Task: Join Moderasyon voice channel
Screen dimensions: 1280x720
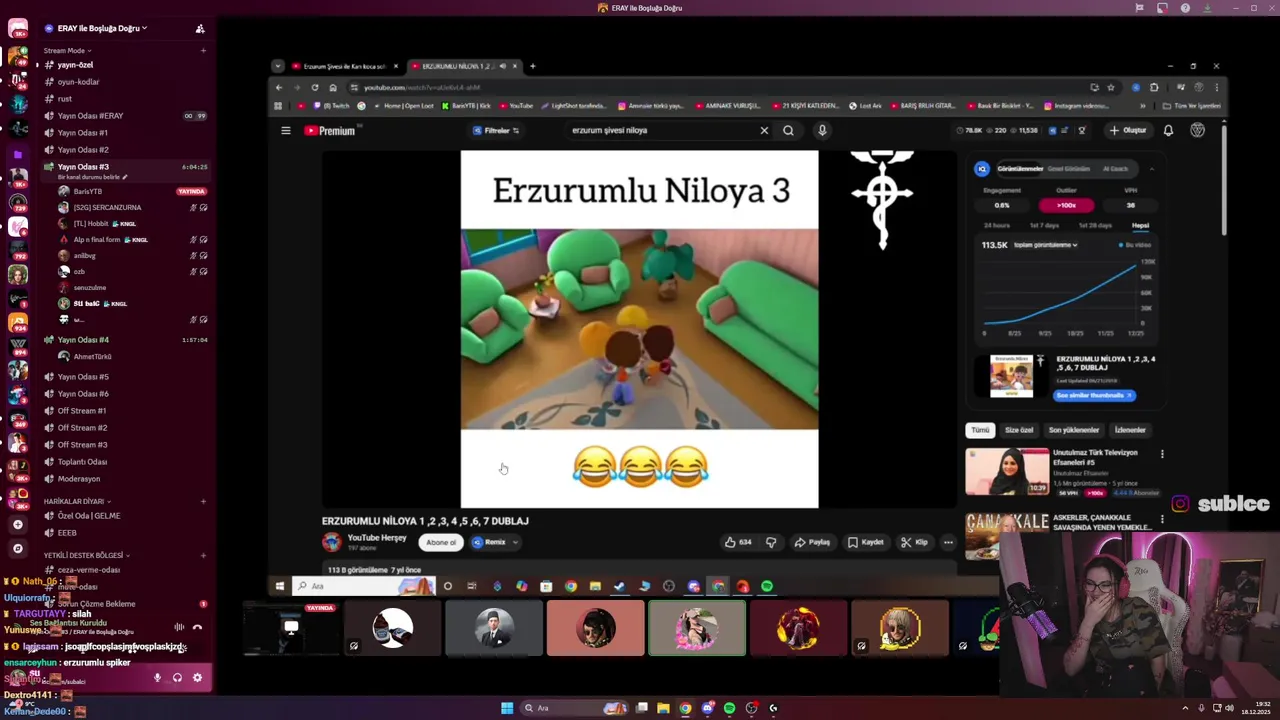Action: (78, 479)
